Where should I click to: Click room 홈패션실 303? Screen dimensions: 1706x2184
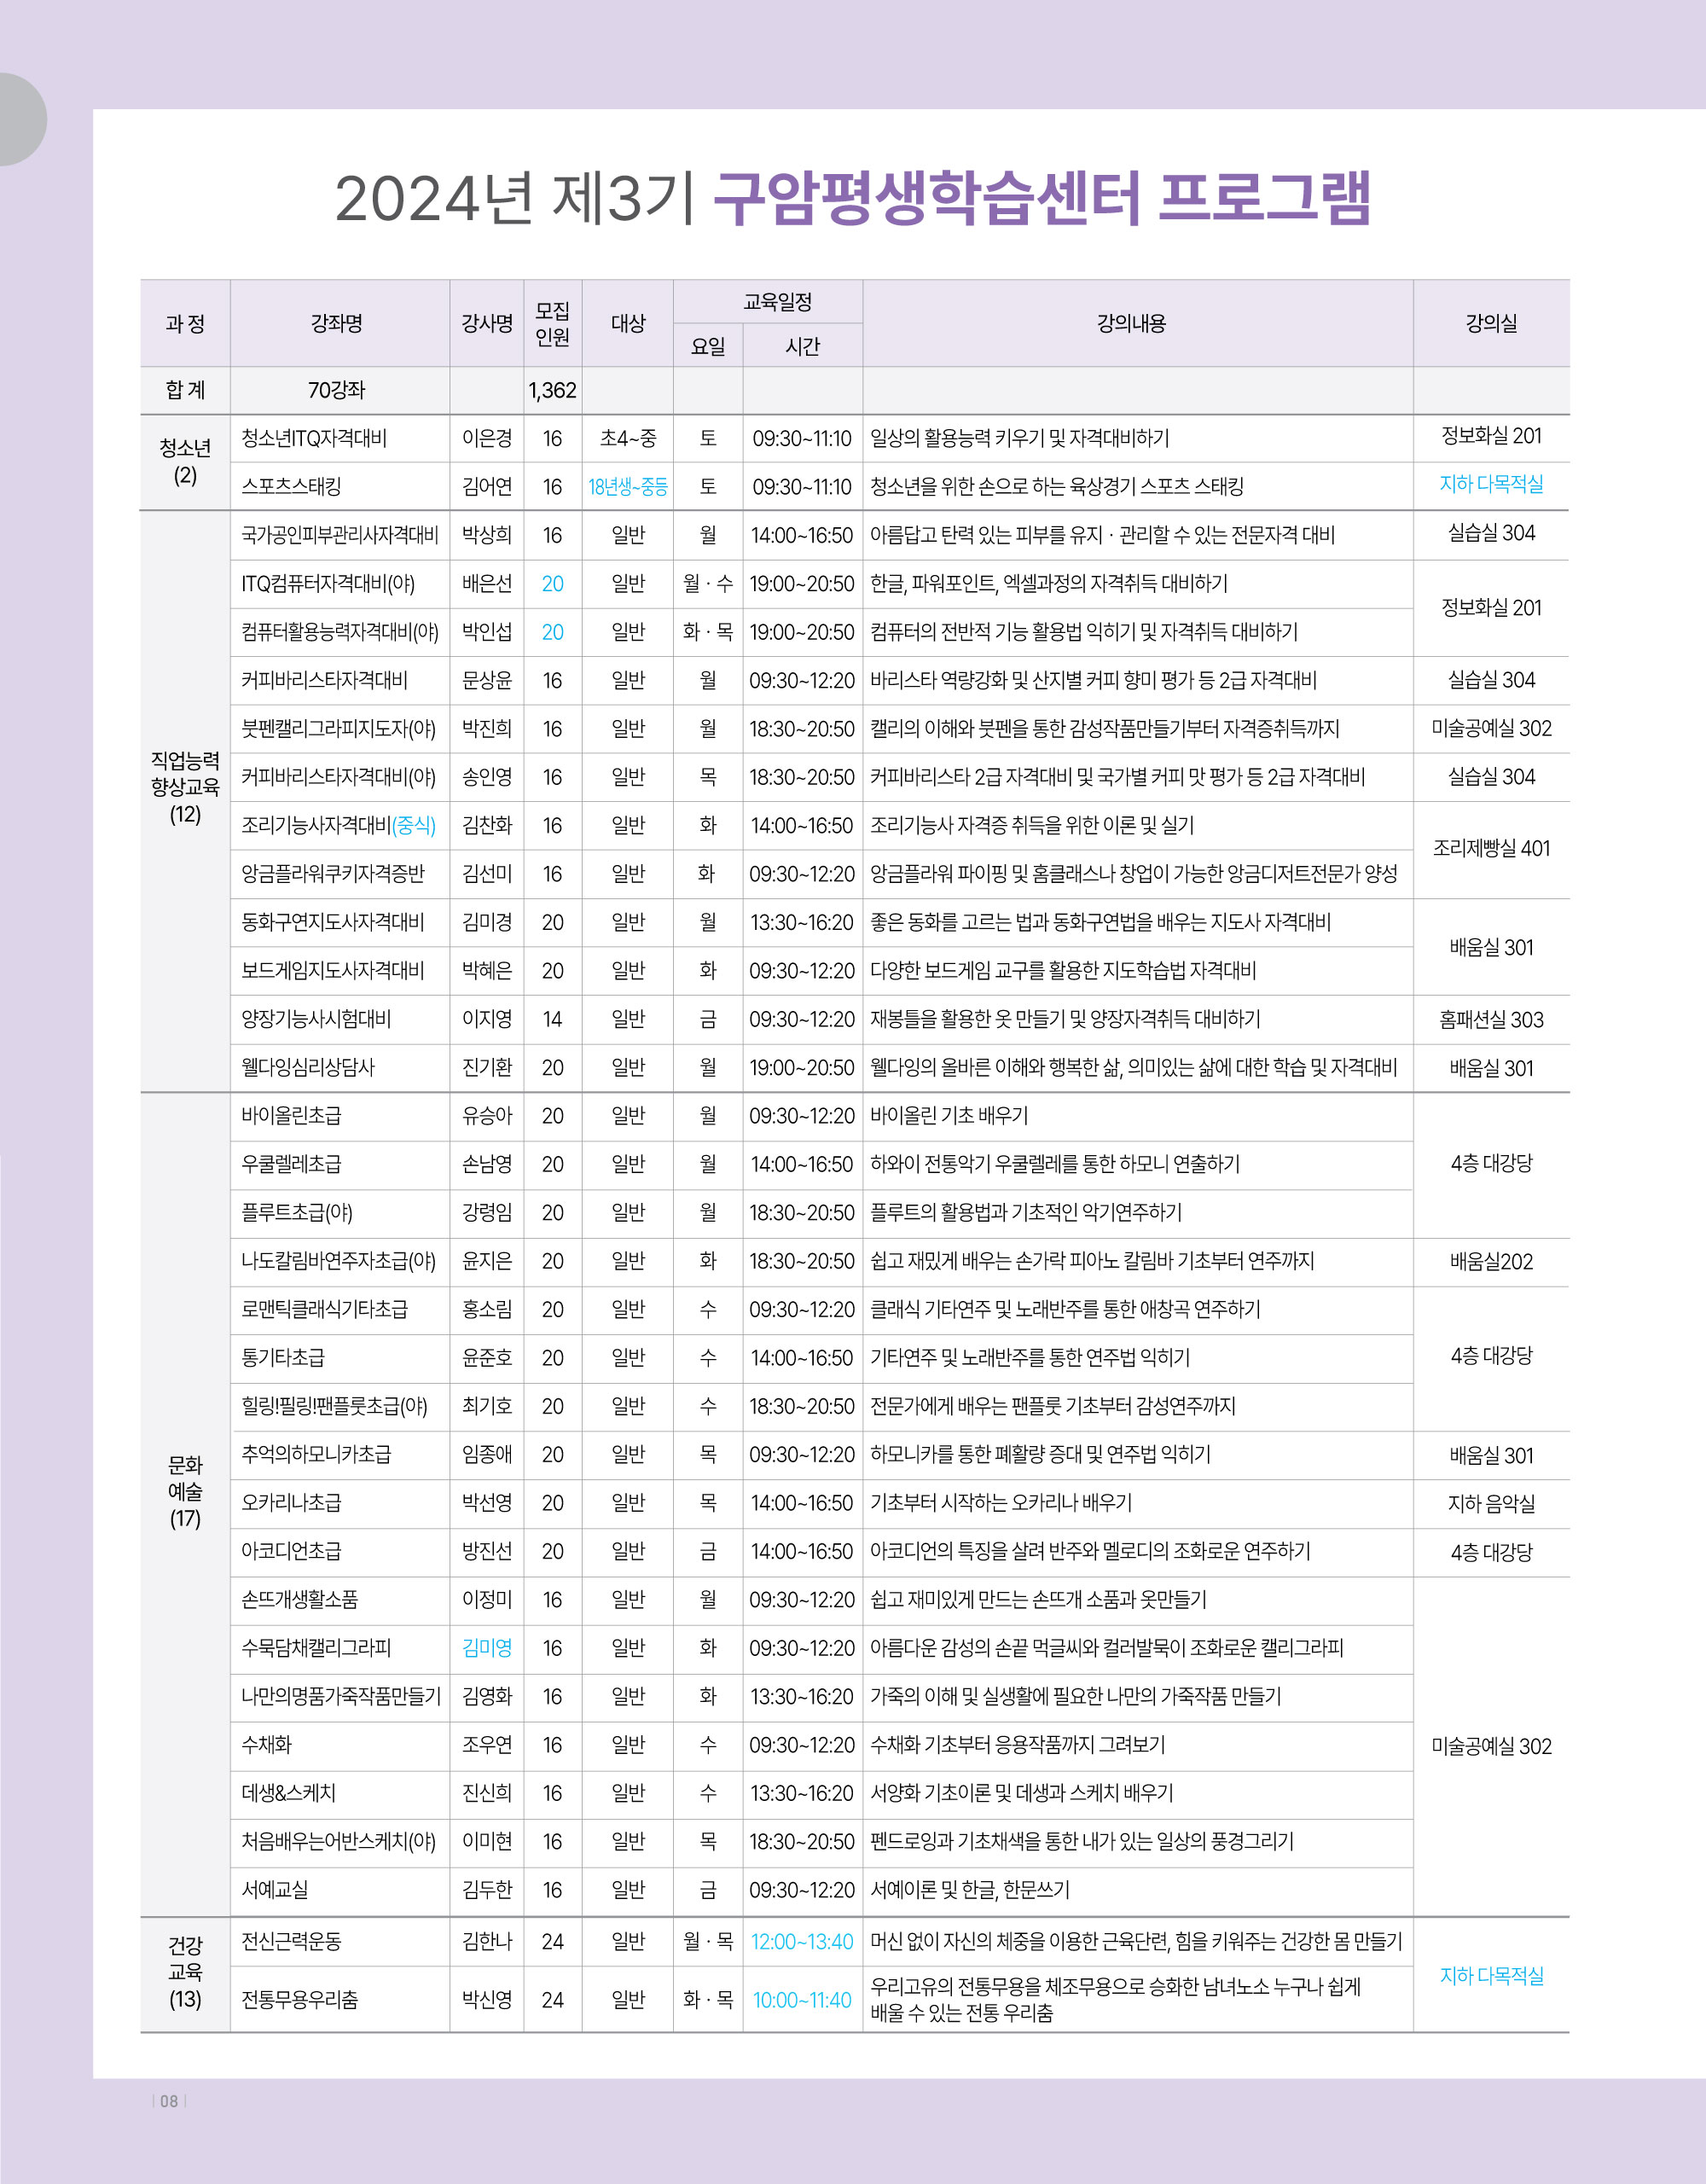click(x=1491, y=1020)
